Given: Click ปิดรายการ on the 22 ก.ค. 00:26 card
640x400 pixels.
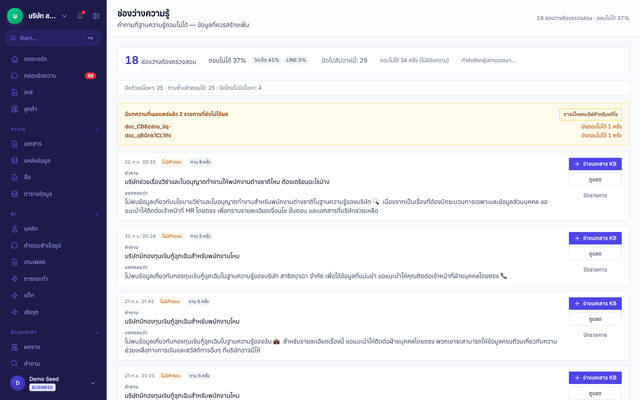Looking at the screenshot, I should click(x=595, y=270).
